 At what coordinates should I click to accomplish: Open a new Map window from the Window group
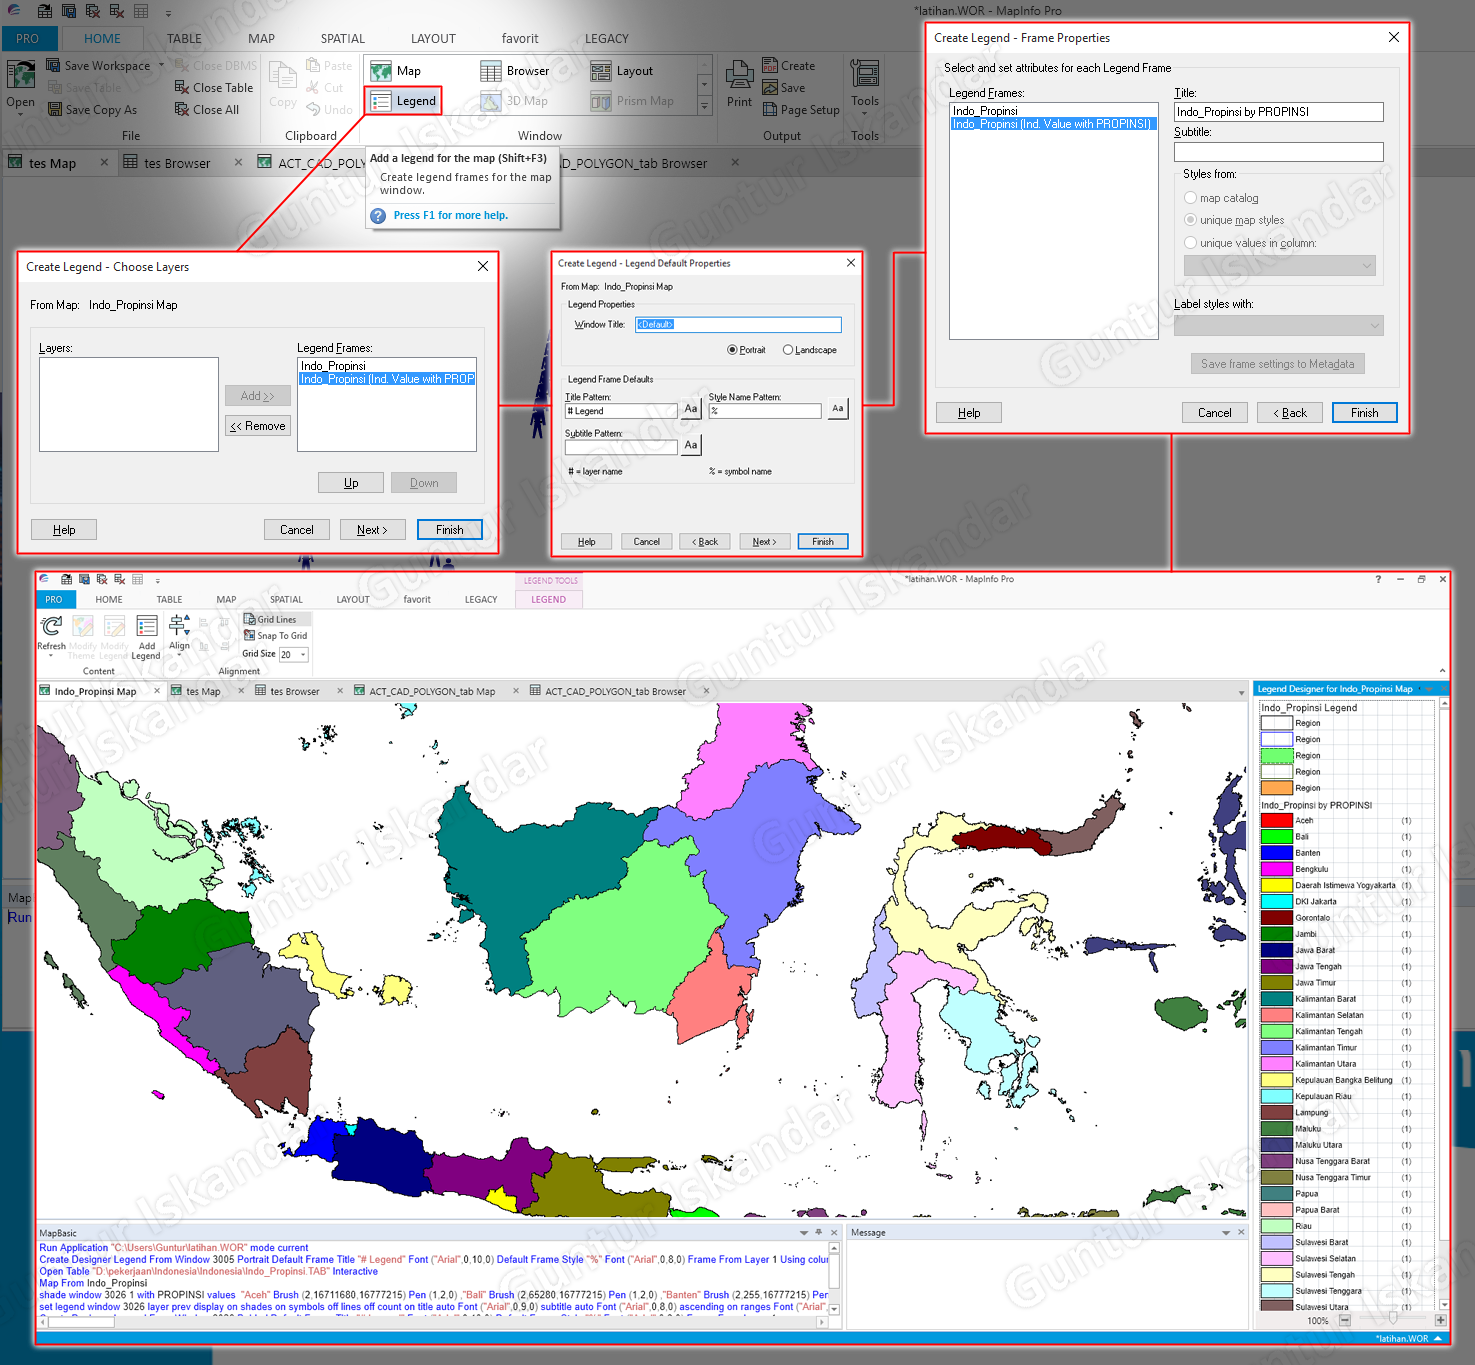(x=396, y=71)
